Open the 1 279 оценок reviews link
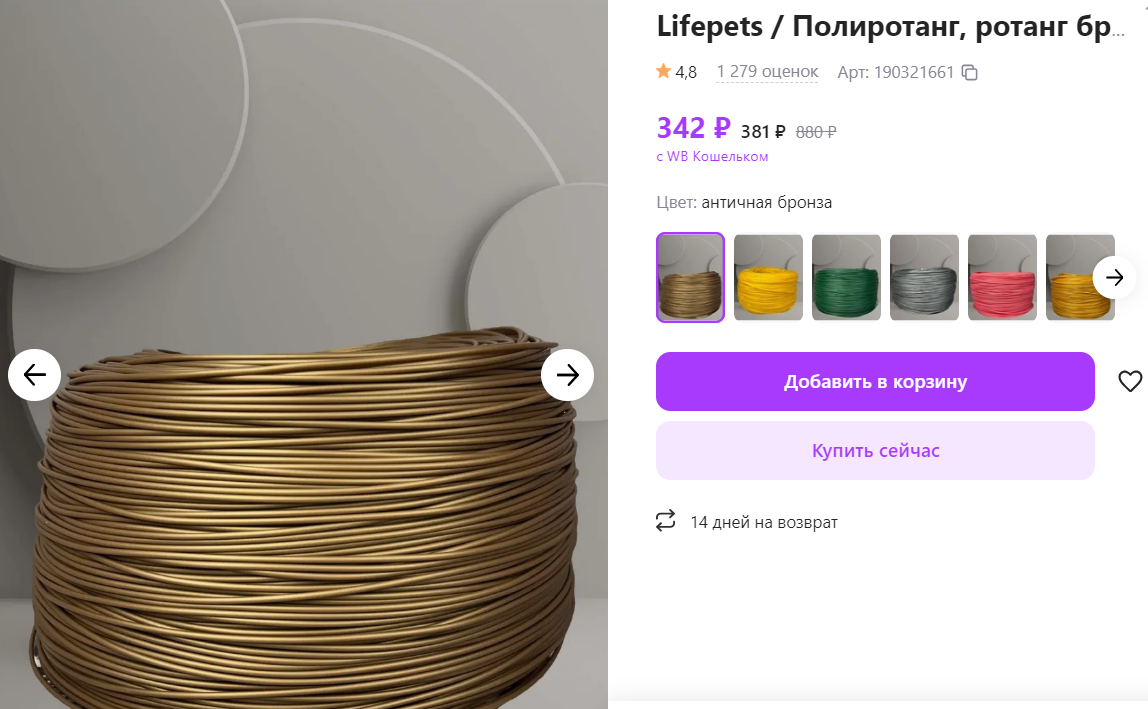1148x709 pixels. pyautogui.click(x=767, y=72)
